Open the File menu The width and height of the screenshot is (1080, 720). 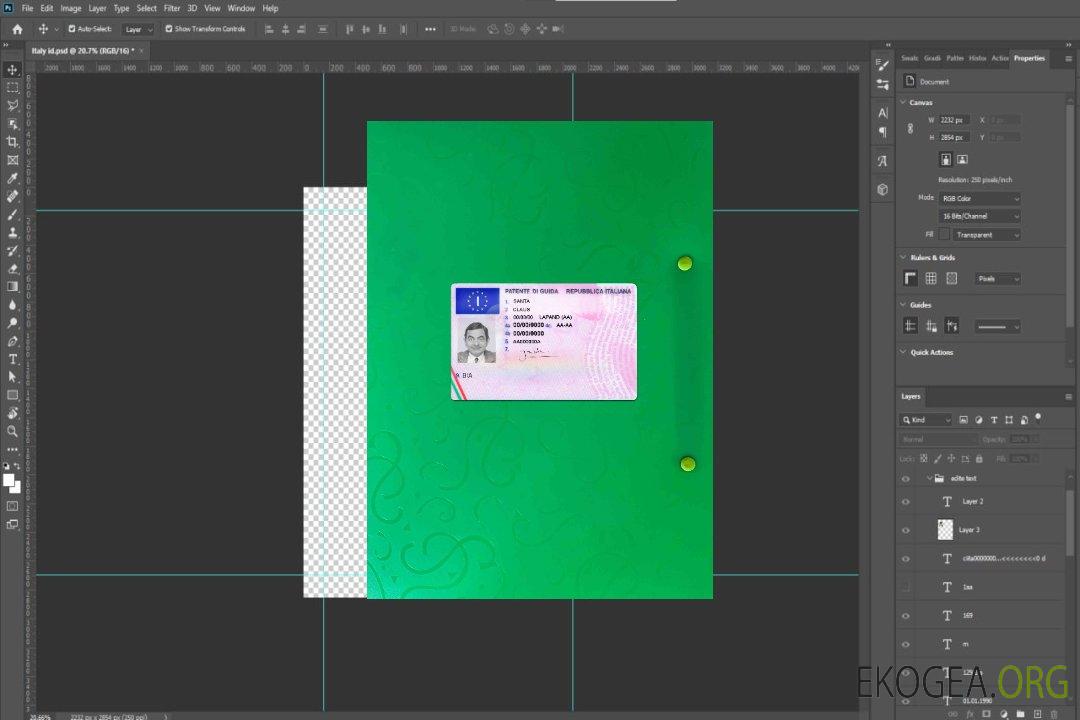point(28,8)
